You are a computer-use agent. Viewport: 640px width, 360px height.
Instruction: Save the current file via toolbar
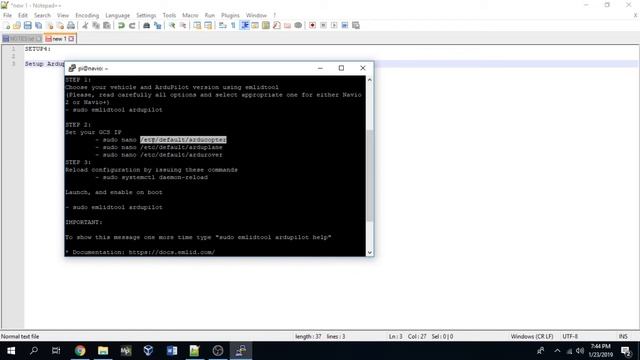click(27, 25)
